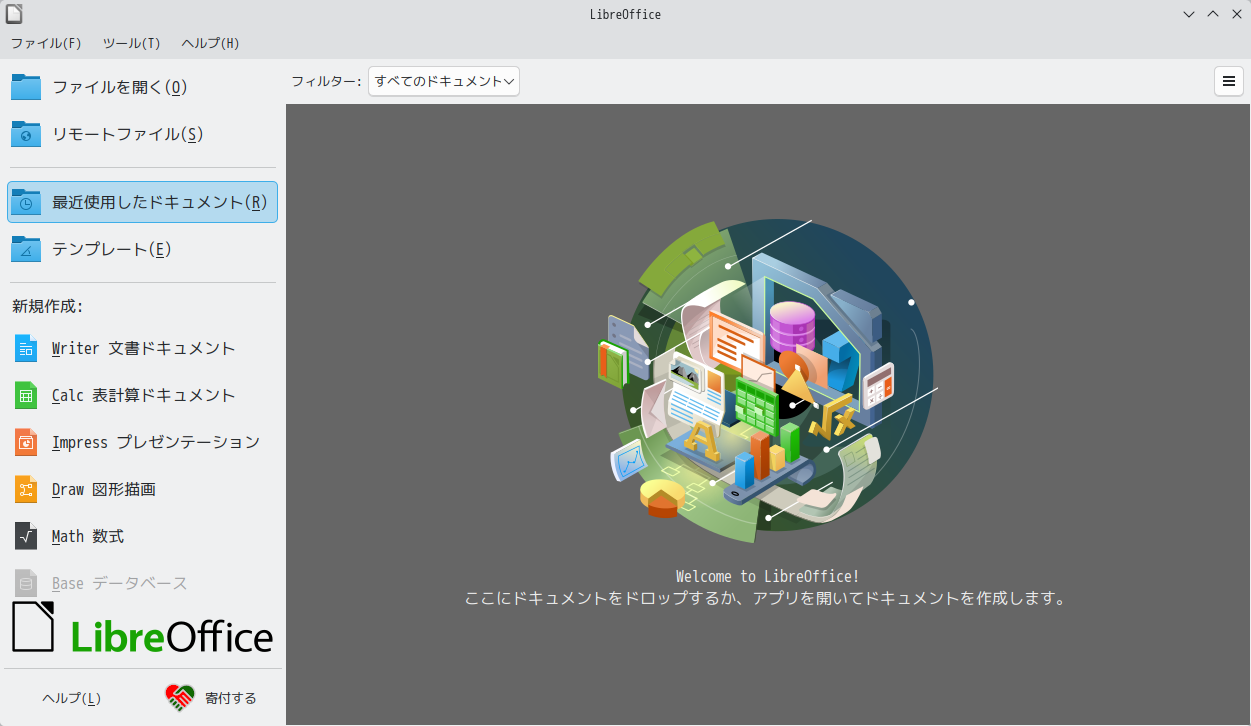Open the ファイル(F) menu
The width and height of the screenshot is (1251, 726).
[46, 43]
